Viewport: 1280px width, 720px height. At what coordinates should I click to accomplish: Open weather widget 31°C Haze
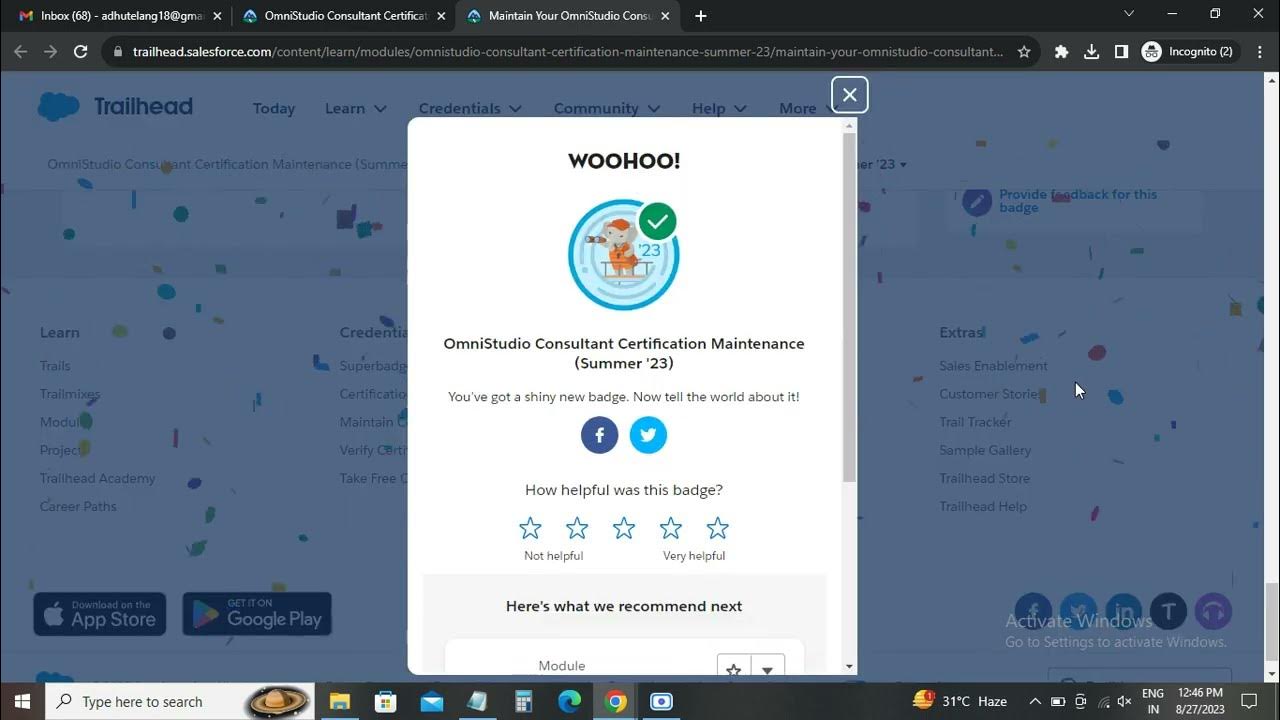[x=959, y=701]
